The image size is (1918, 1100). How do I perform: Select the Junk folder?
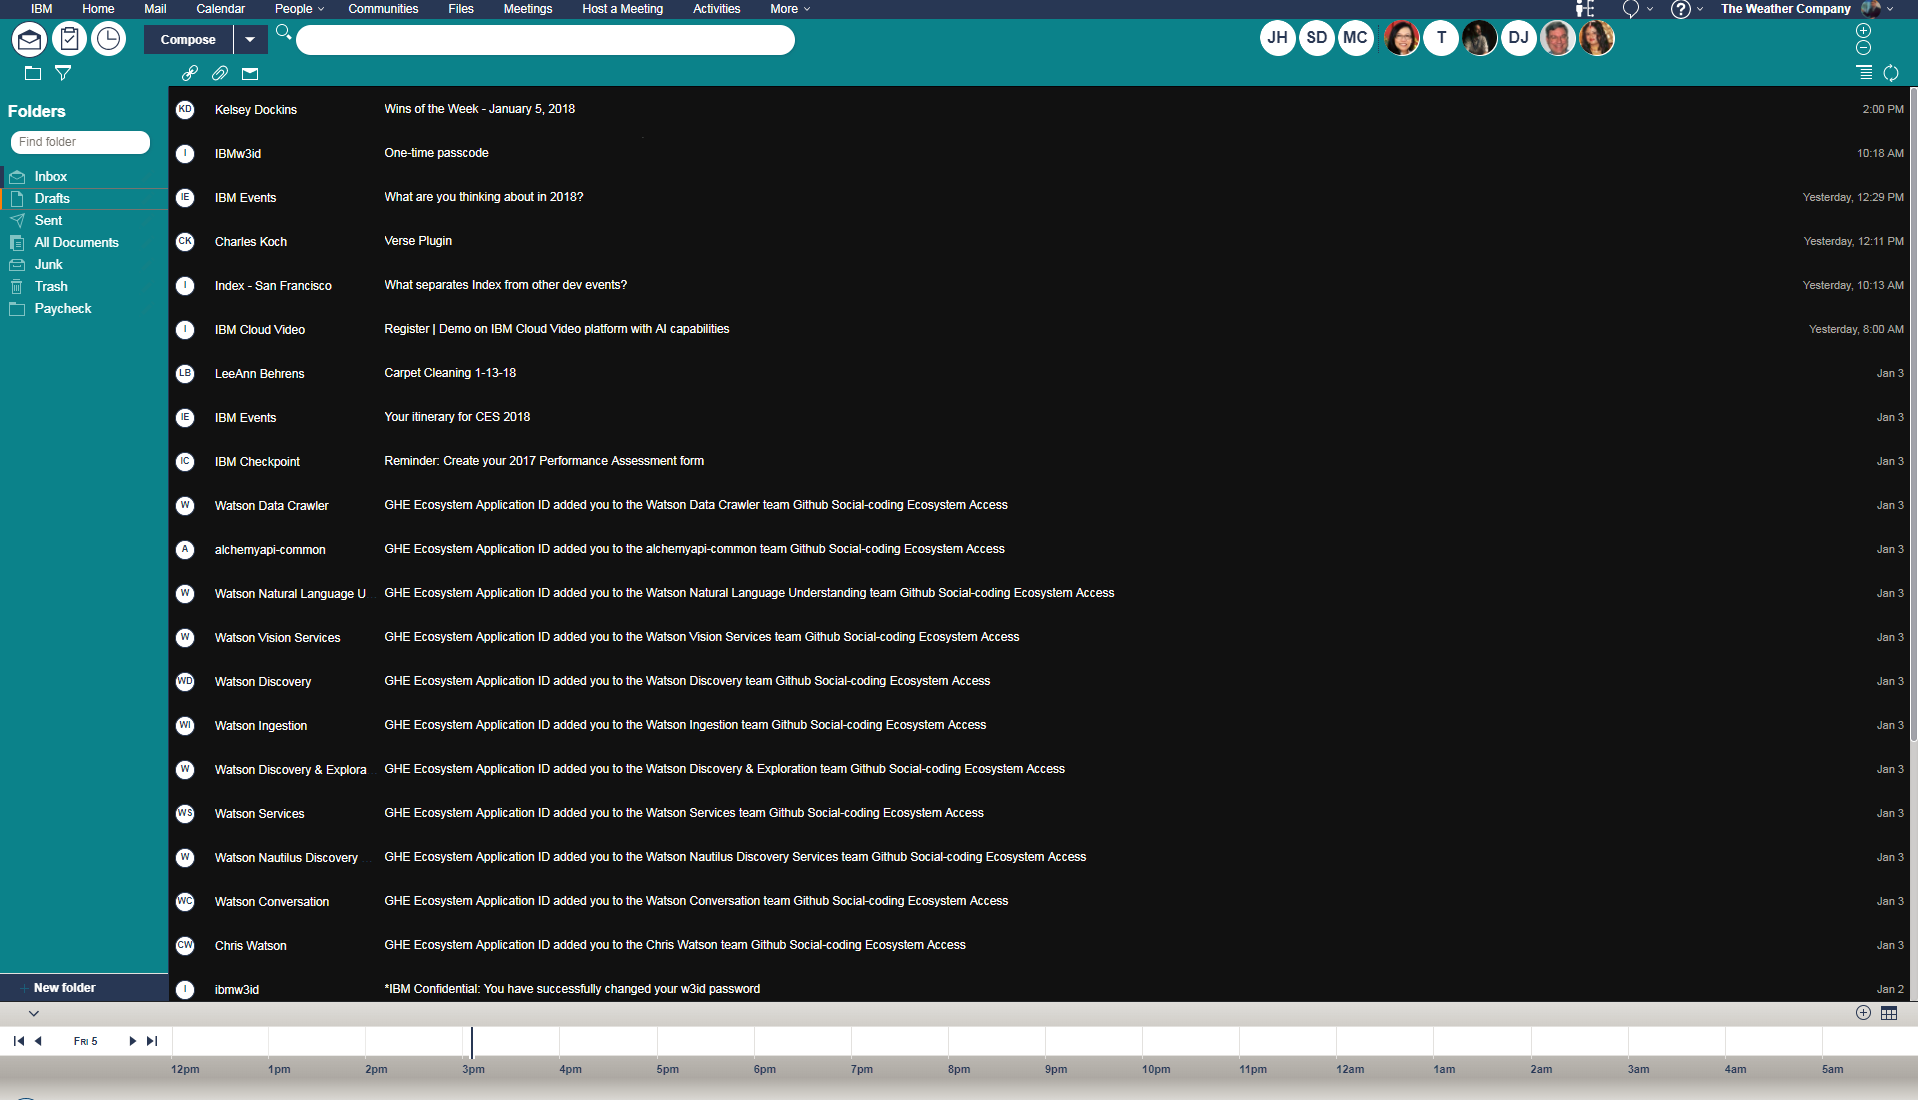coord(84,265)
